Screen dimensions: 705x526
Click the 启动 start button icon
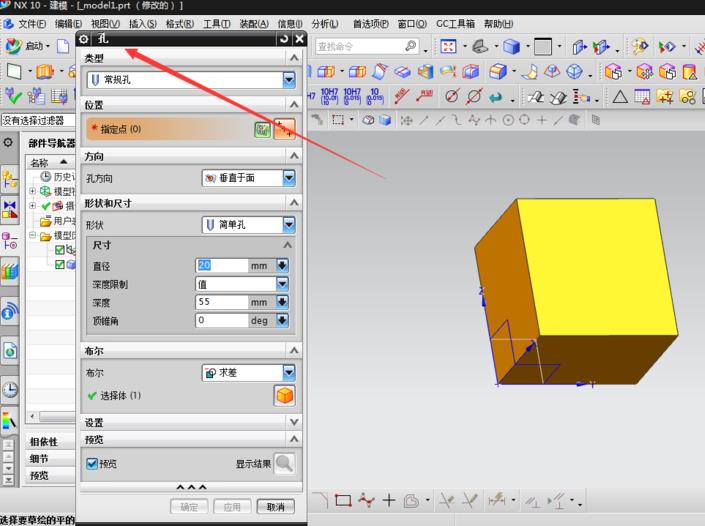click(13, 46)
